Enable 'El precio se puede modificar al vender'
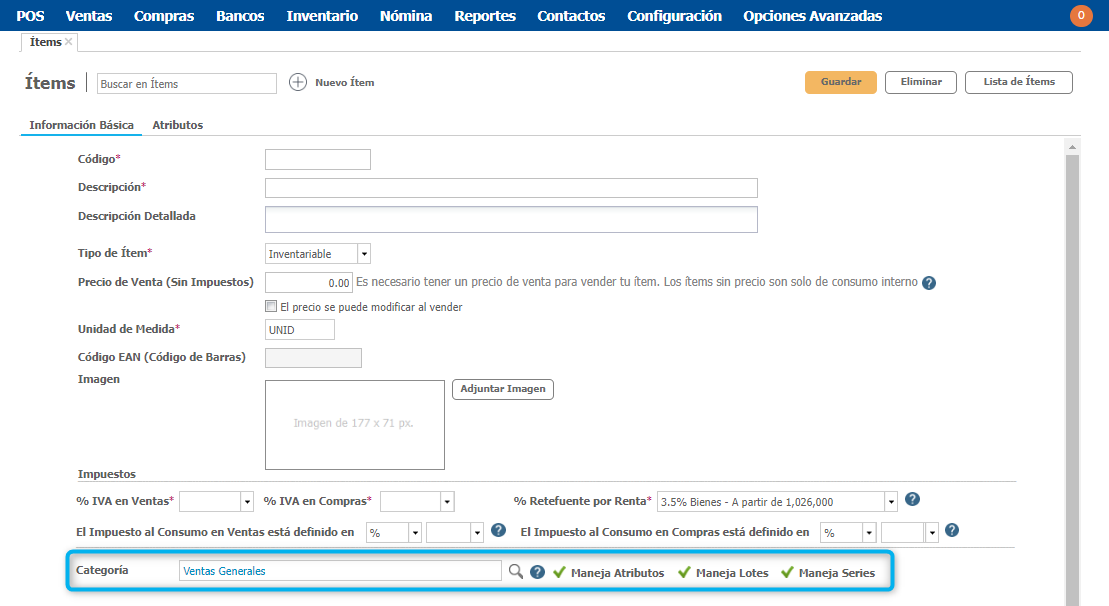This screenshot has width=1109, height=606. [x=271, y=307]
